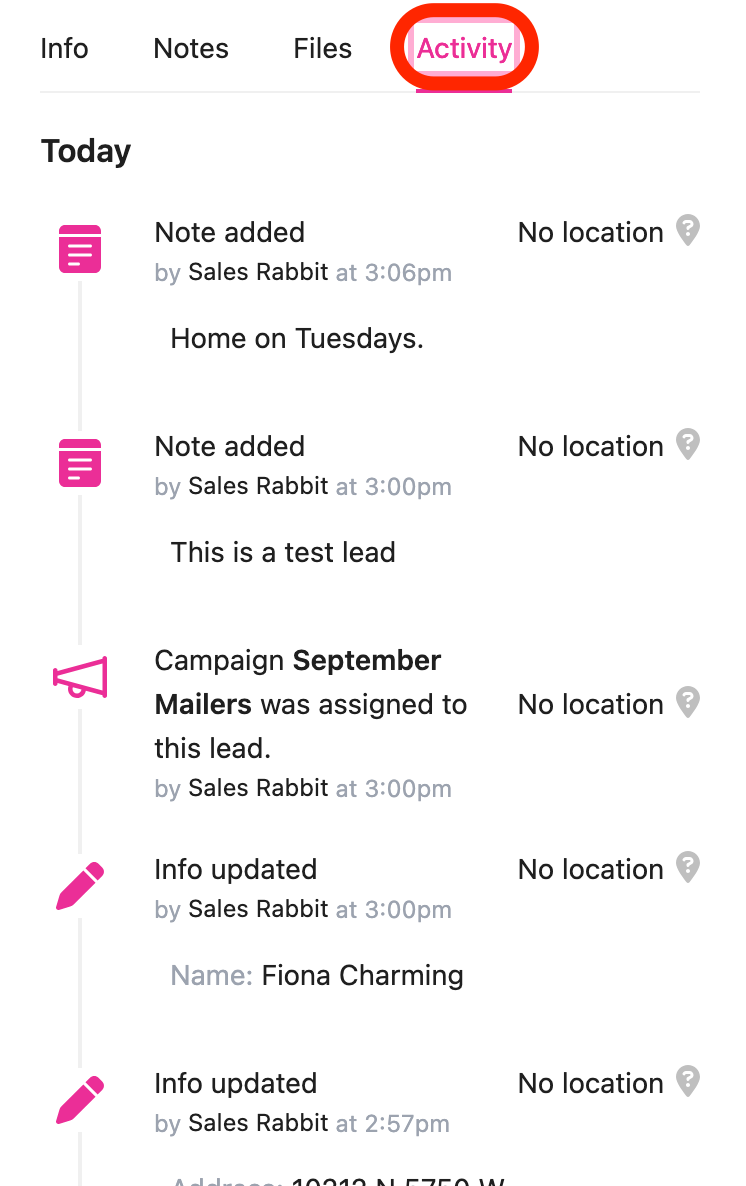This screenshot has width=746, height=1186.
Task: Switch to the Files tab
Action: pos(322,48)
